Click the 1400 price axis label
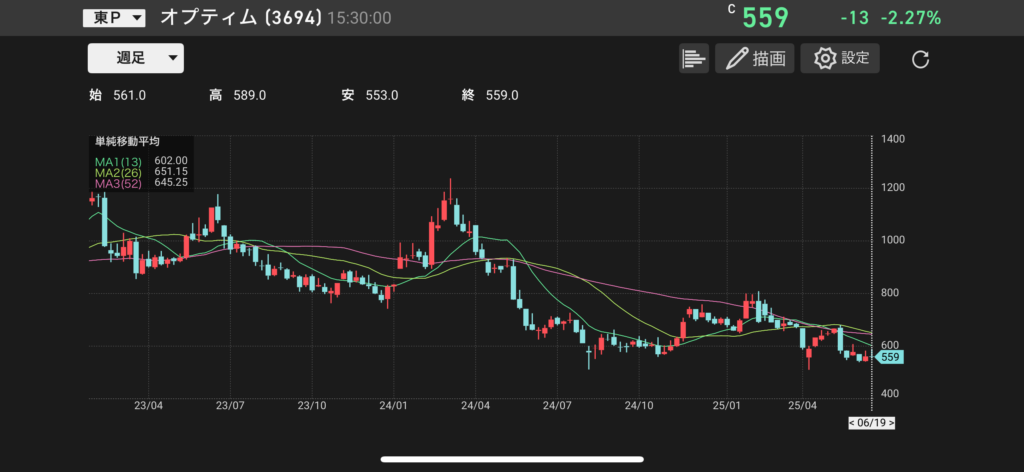The width and height of the screenshot is (1024, 472). tap(891, 140)
